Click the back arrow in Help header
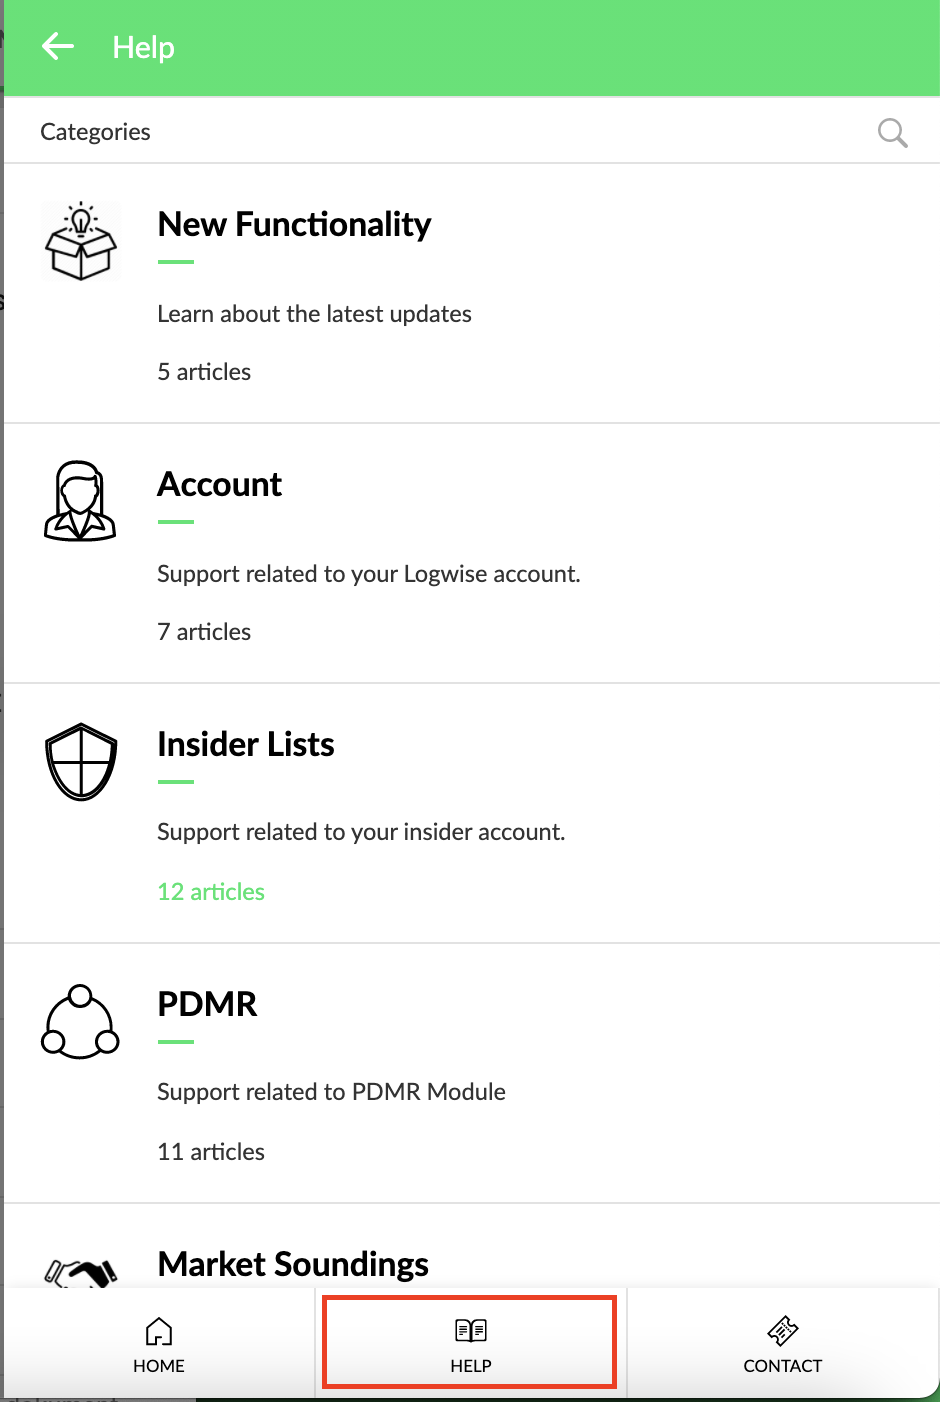The image size is (940, 1402). pyautogui.click(x=58, y=46)
